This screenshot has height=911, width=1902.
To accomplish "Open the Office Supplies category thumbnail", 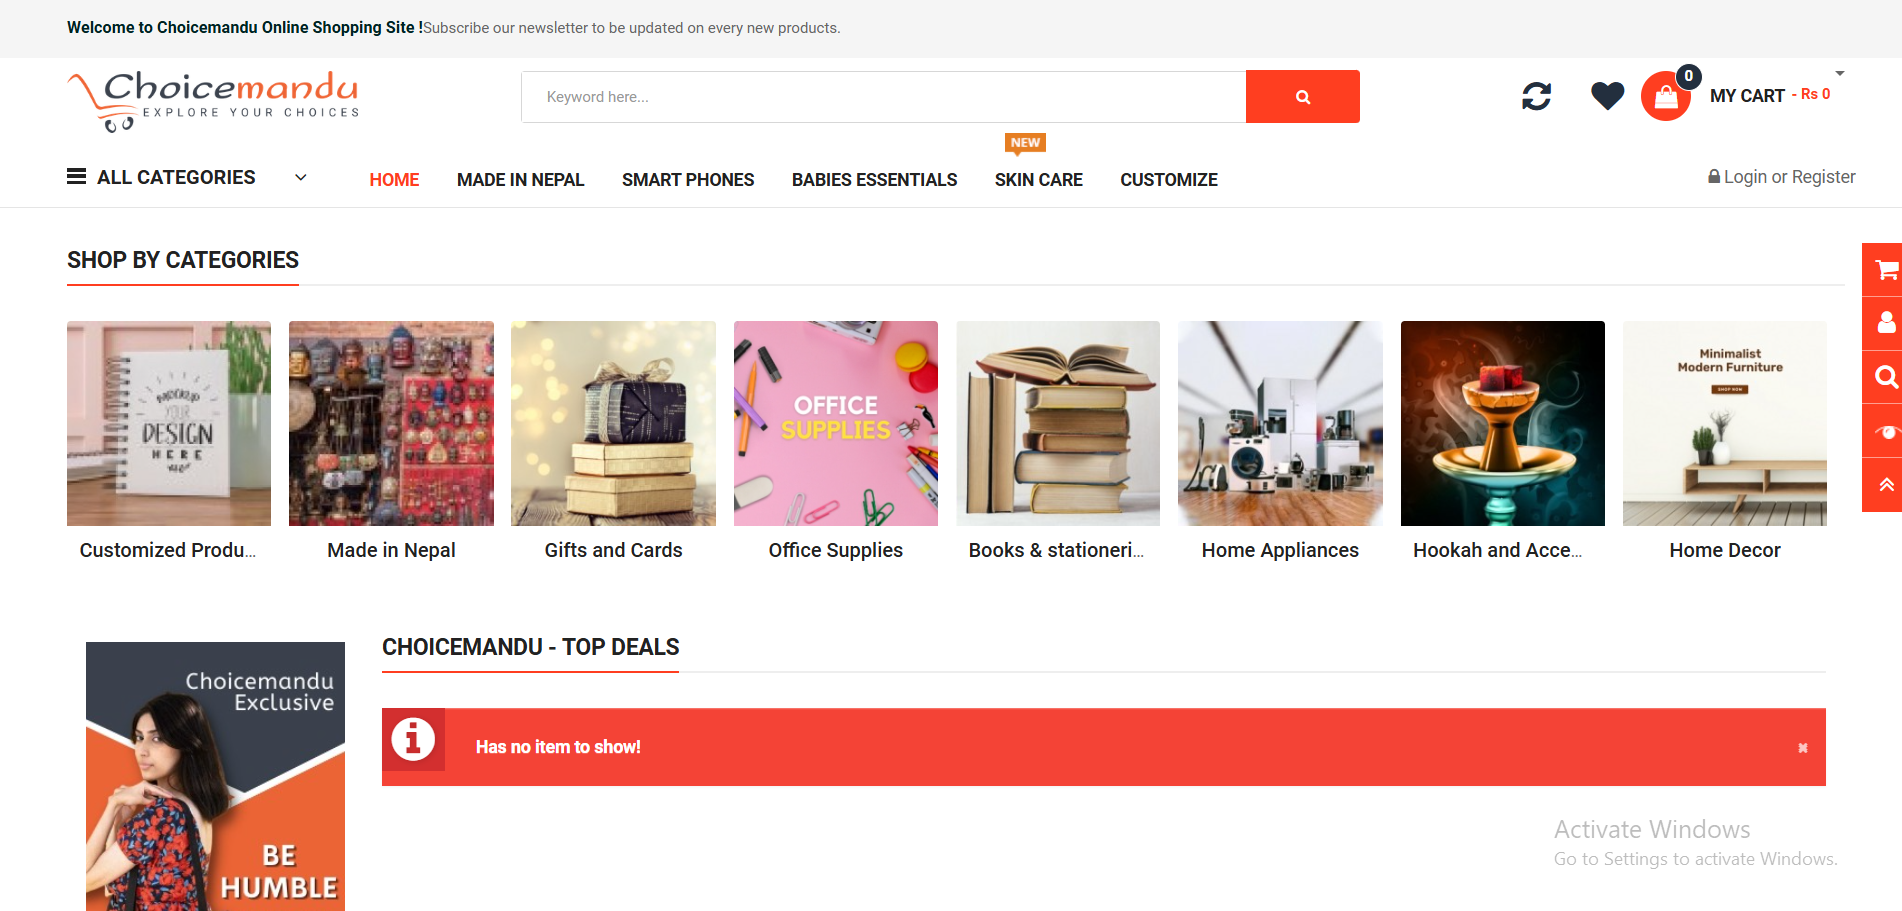I will [x=835, y=423].
